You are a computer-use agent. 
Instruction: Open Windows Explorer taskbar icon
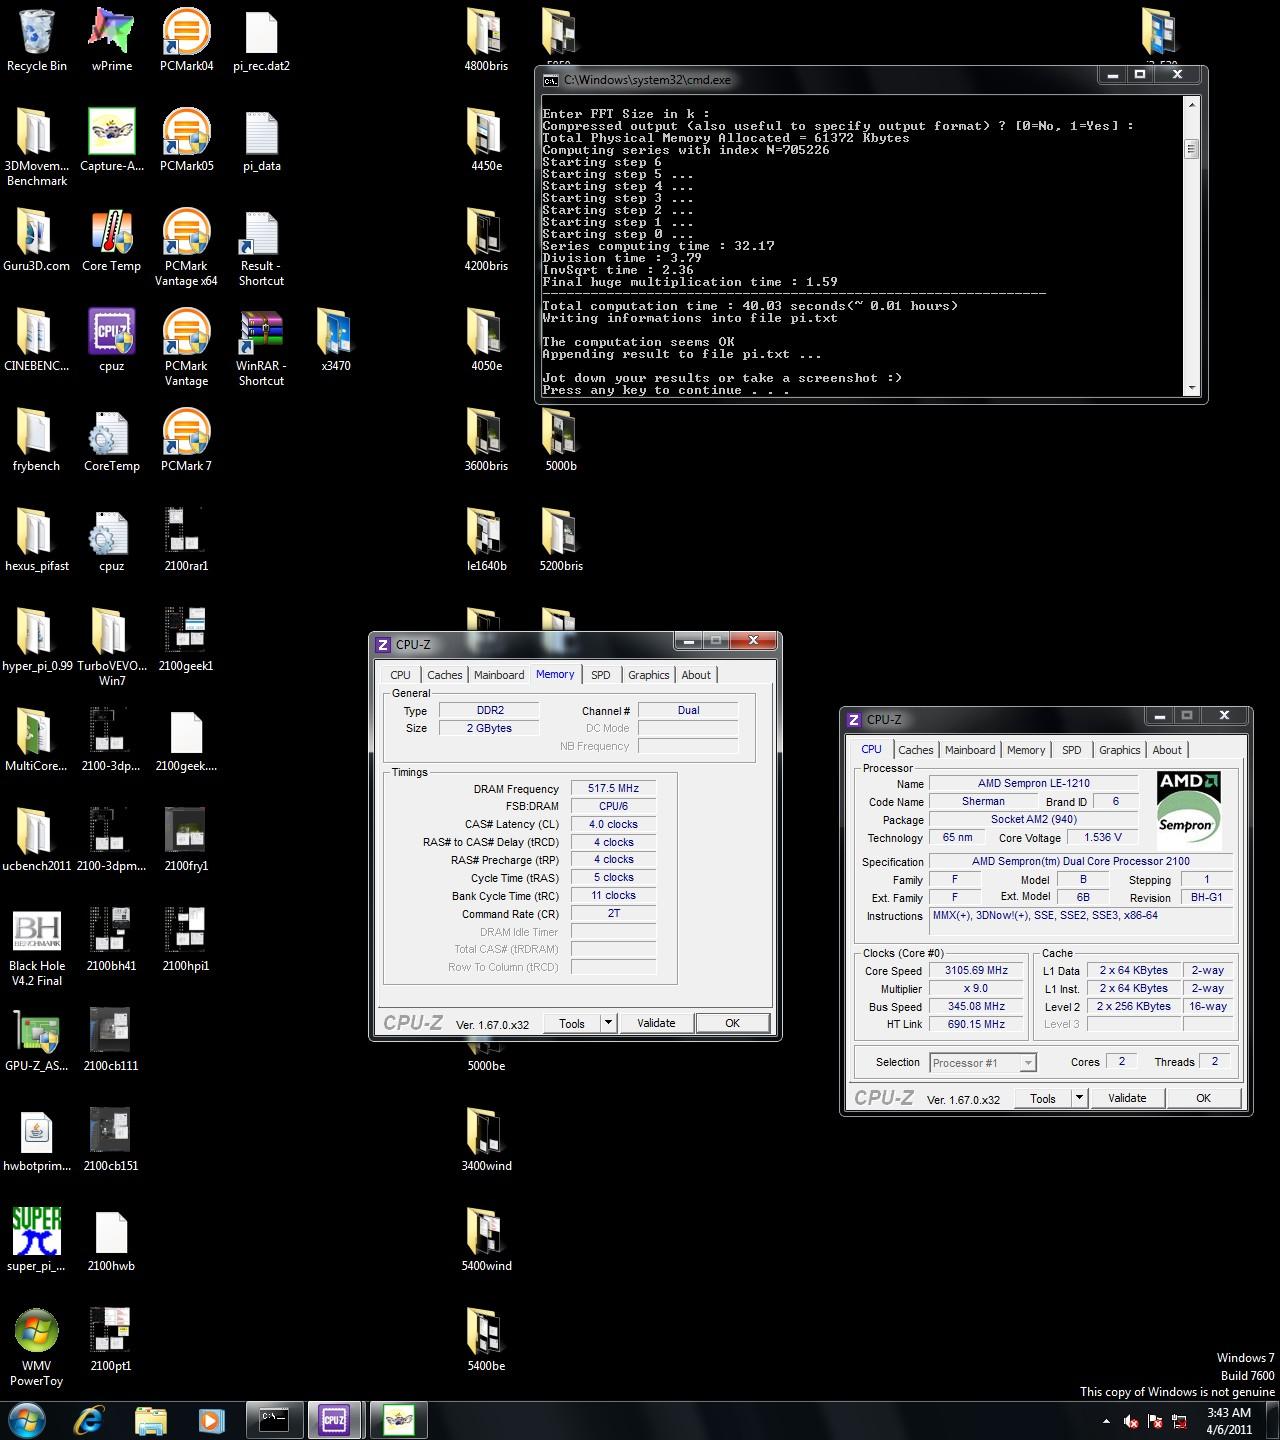[151, 1420]
